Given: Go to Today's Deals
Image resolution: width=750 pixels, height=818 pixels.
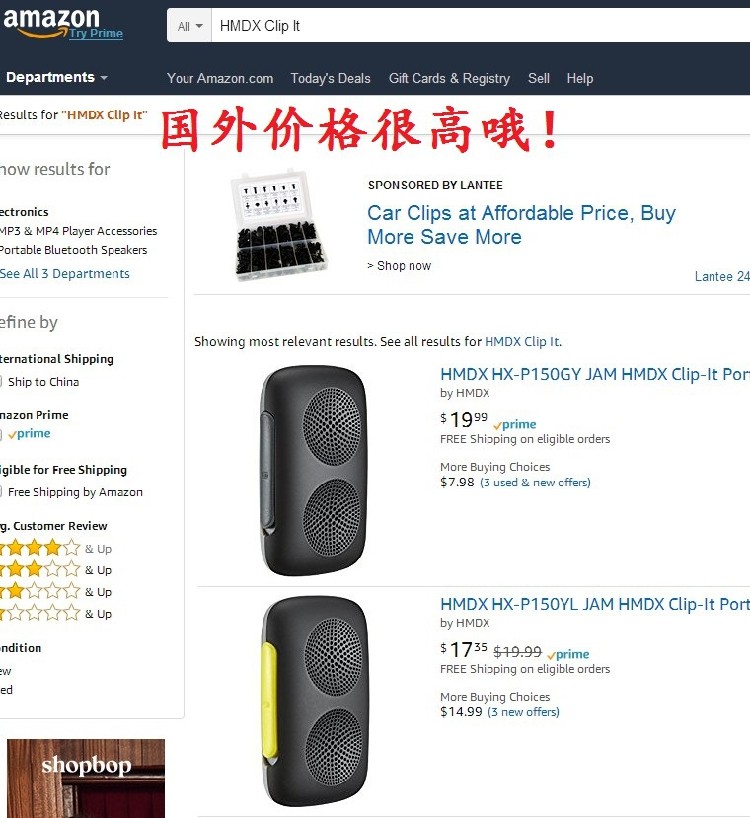Looking at the screenshot, I should 330,78.
